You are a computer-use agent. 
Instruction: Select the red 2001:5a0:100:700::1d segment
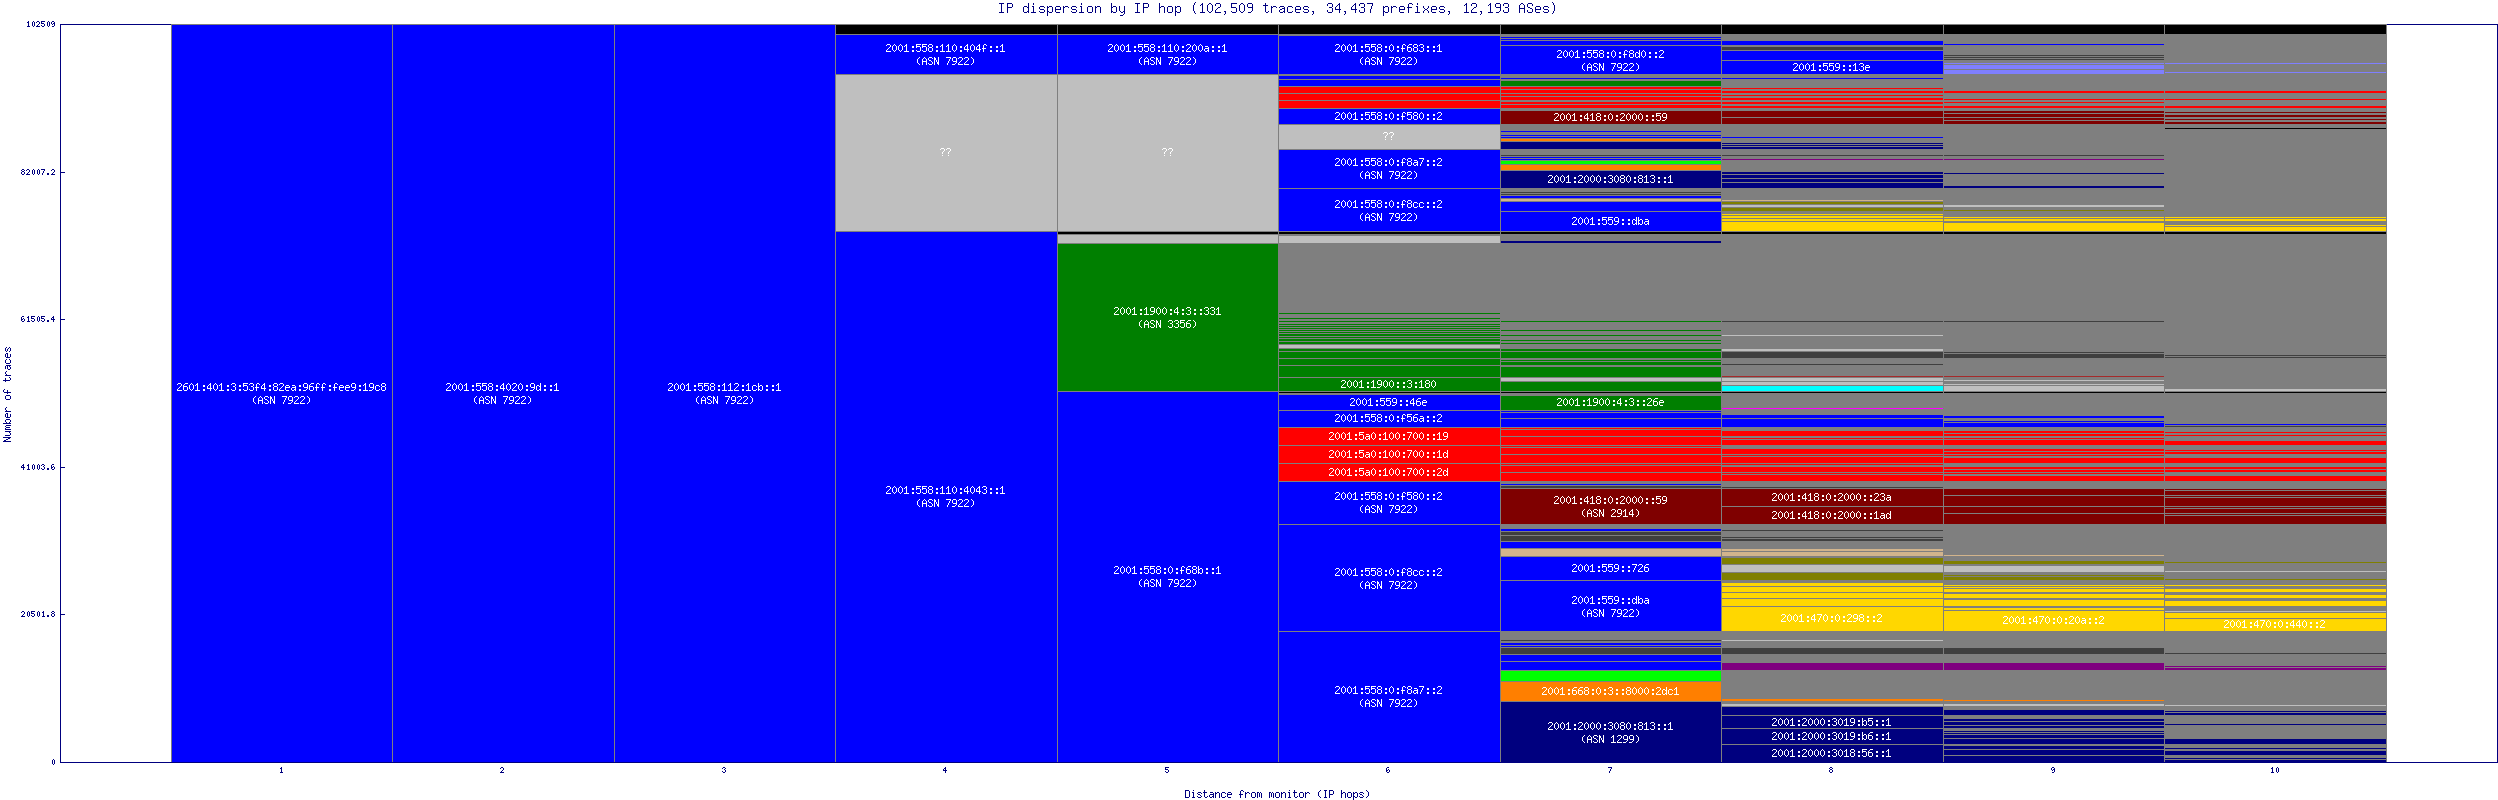tap(1388, 454)
